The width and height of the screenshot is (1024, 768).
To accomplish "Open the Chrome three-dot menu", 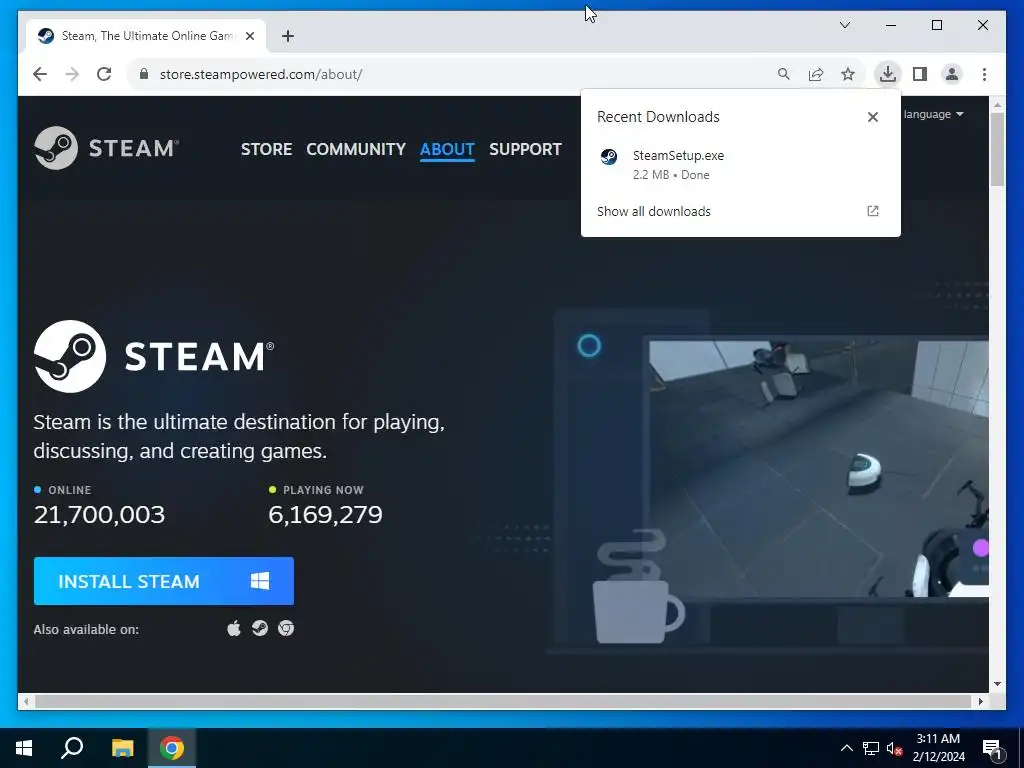I will coord(984,74).
